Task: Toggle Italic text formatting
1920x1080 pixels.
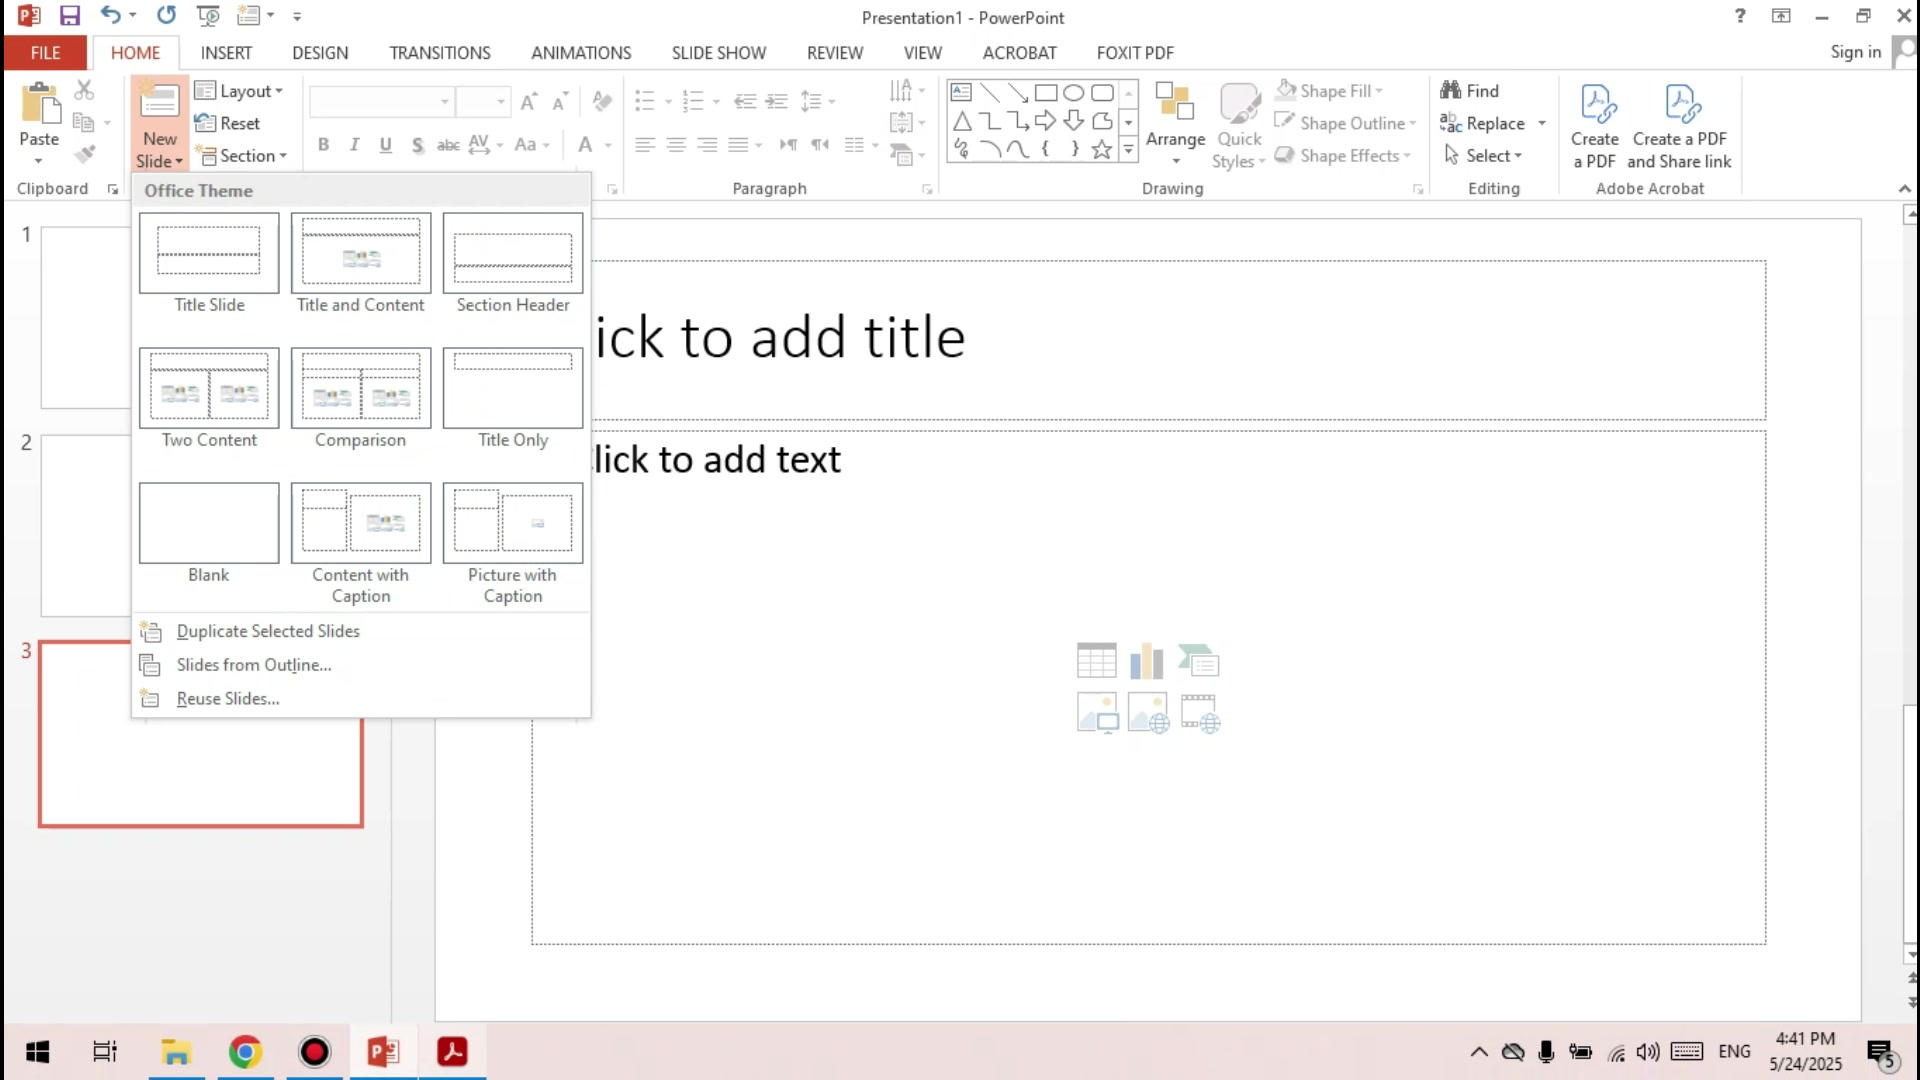Action: 354,145
